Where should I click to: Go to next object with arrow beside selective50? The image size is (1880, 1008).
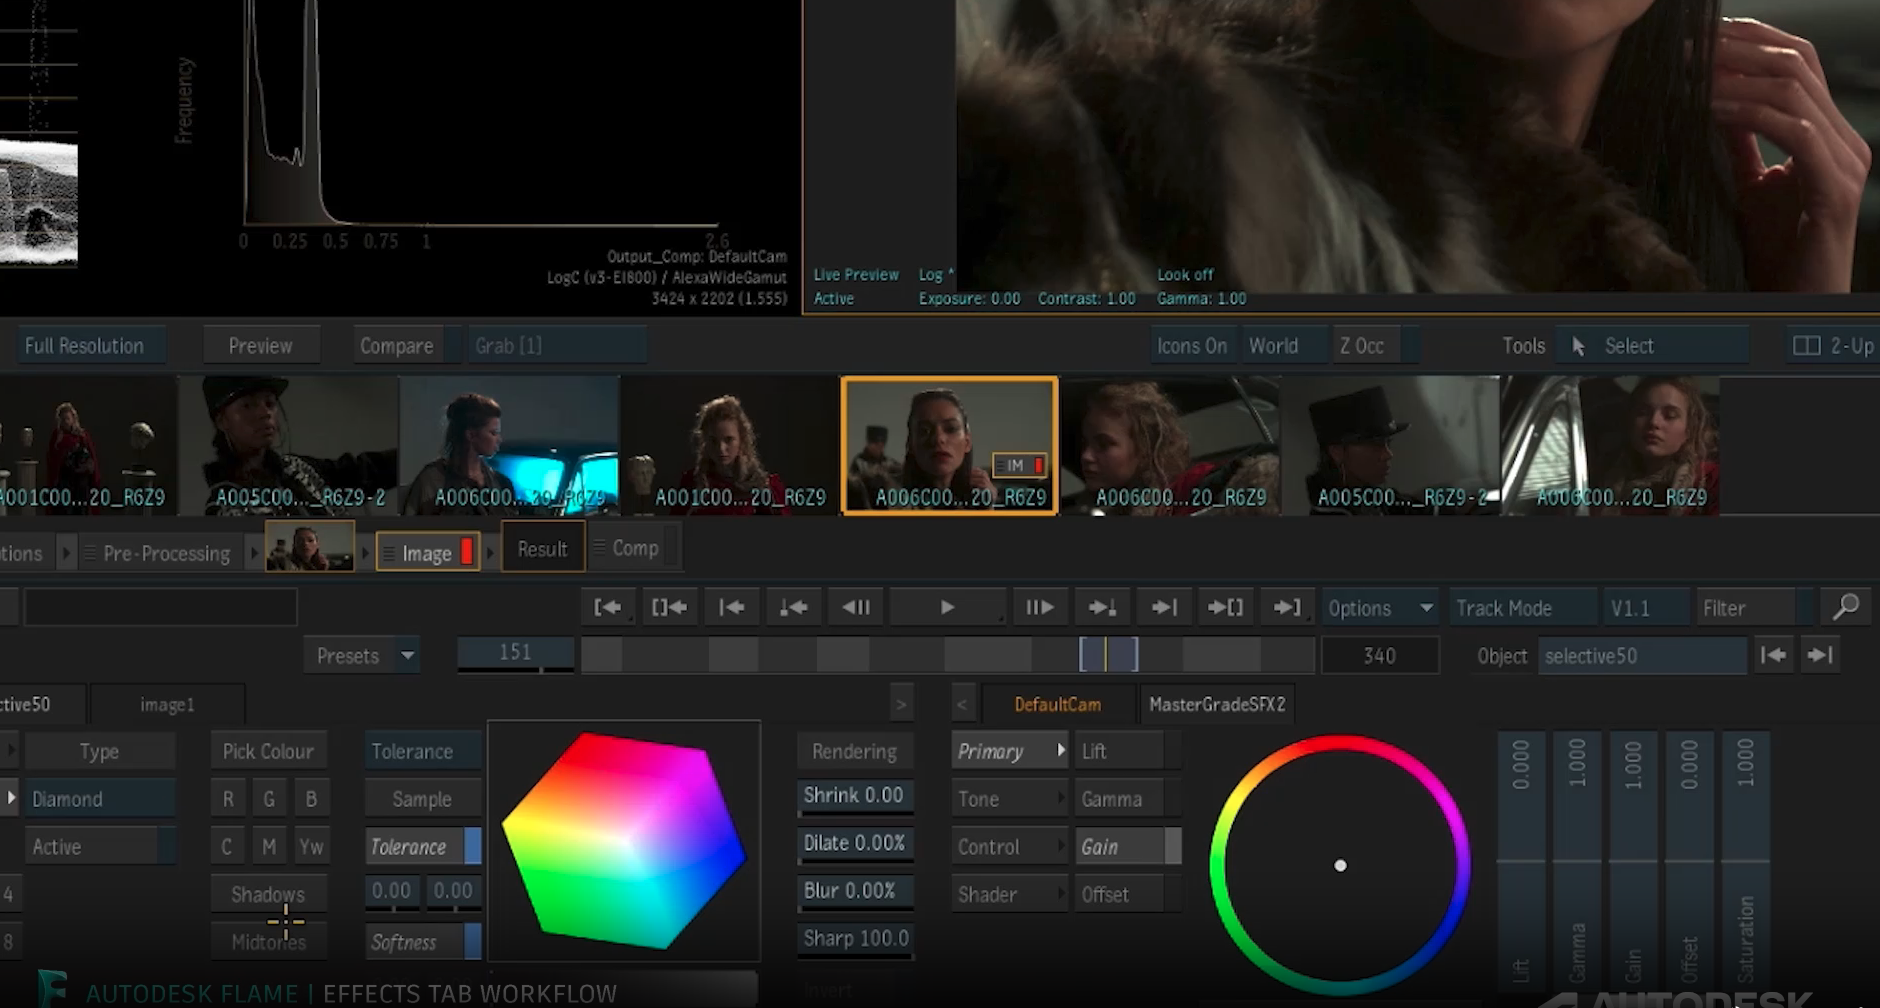click(x=1820, y=656)
